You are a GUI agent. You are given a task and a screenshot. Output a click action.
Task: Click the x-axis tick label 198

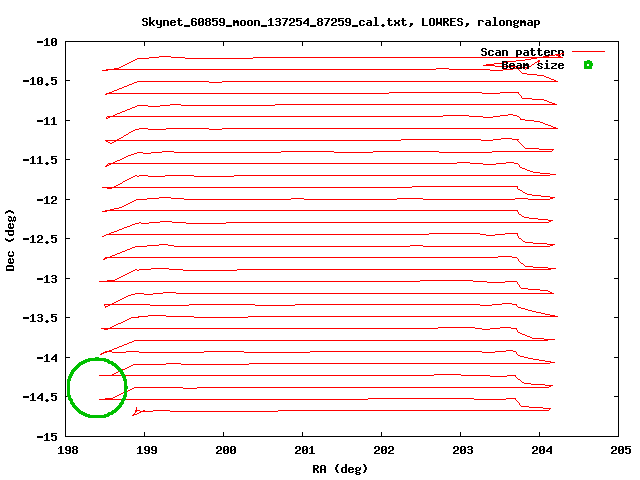(x=68, y=450)
